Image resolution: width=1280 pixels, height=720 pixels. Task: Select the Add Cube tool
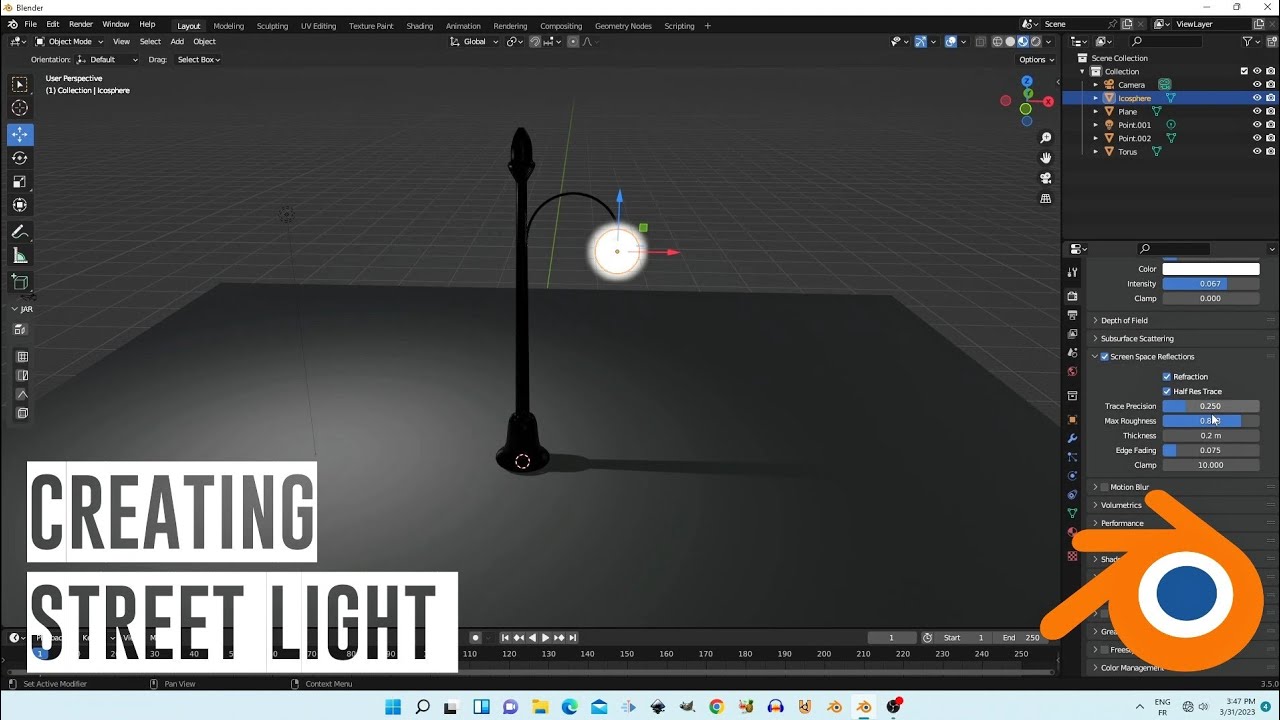point(20,282)
